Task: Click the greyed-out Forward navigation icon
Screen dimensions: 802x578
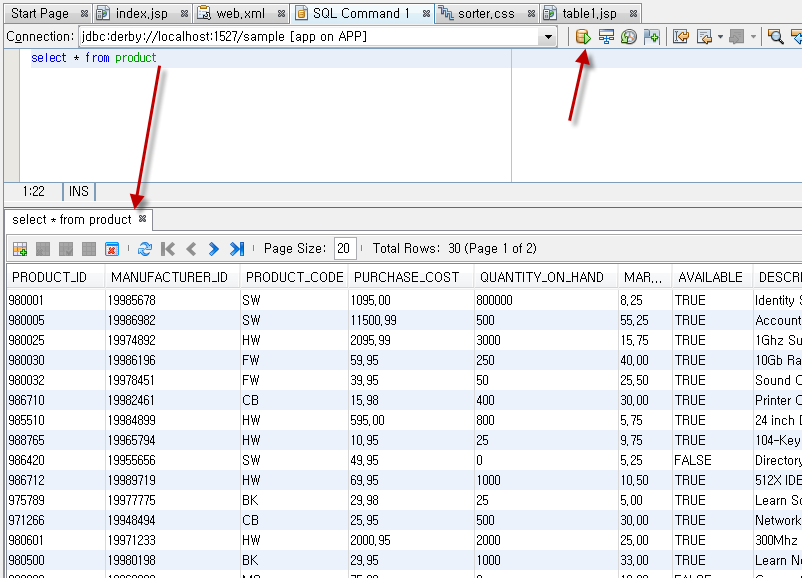Action: point(737,37)
